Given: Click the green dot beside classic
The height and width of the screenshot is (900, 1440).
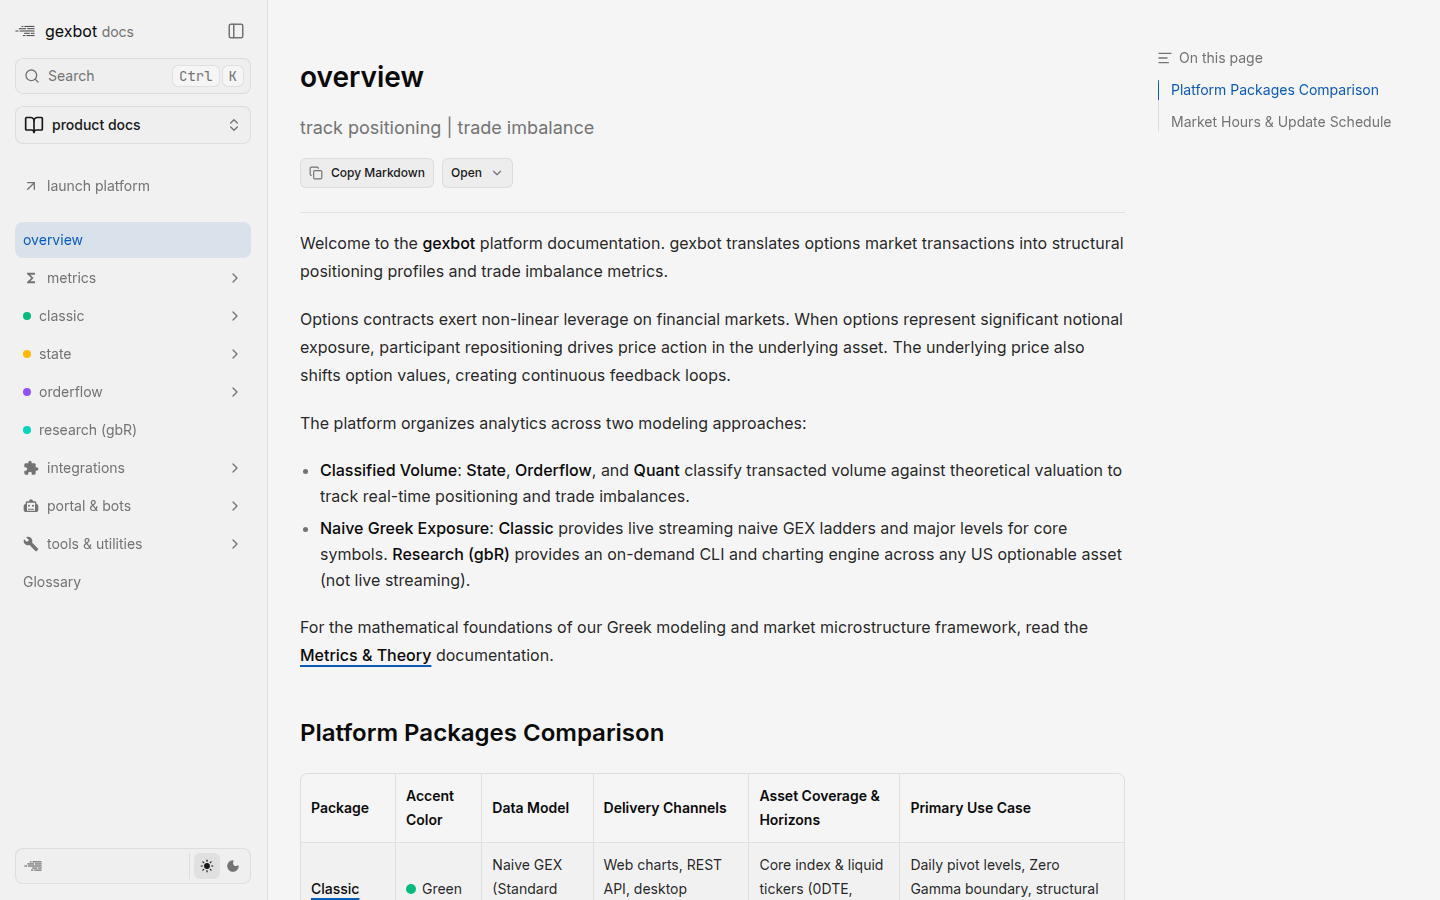Looking at the screenshot, I should [27, 316].
